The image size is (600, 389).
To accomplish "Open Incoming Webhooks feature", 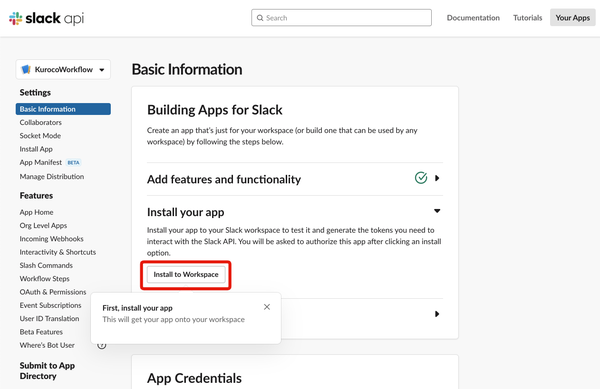I will pyautogui.click(x=51, y=239).
